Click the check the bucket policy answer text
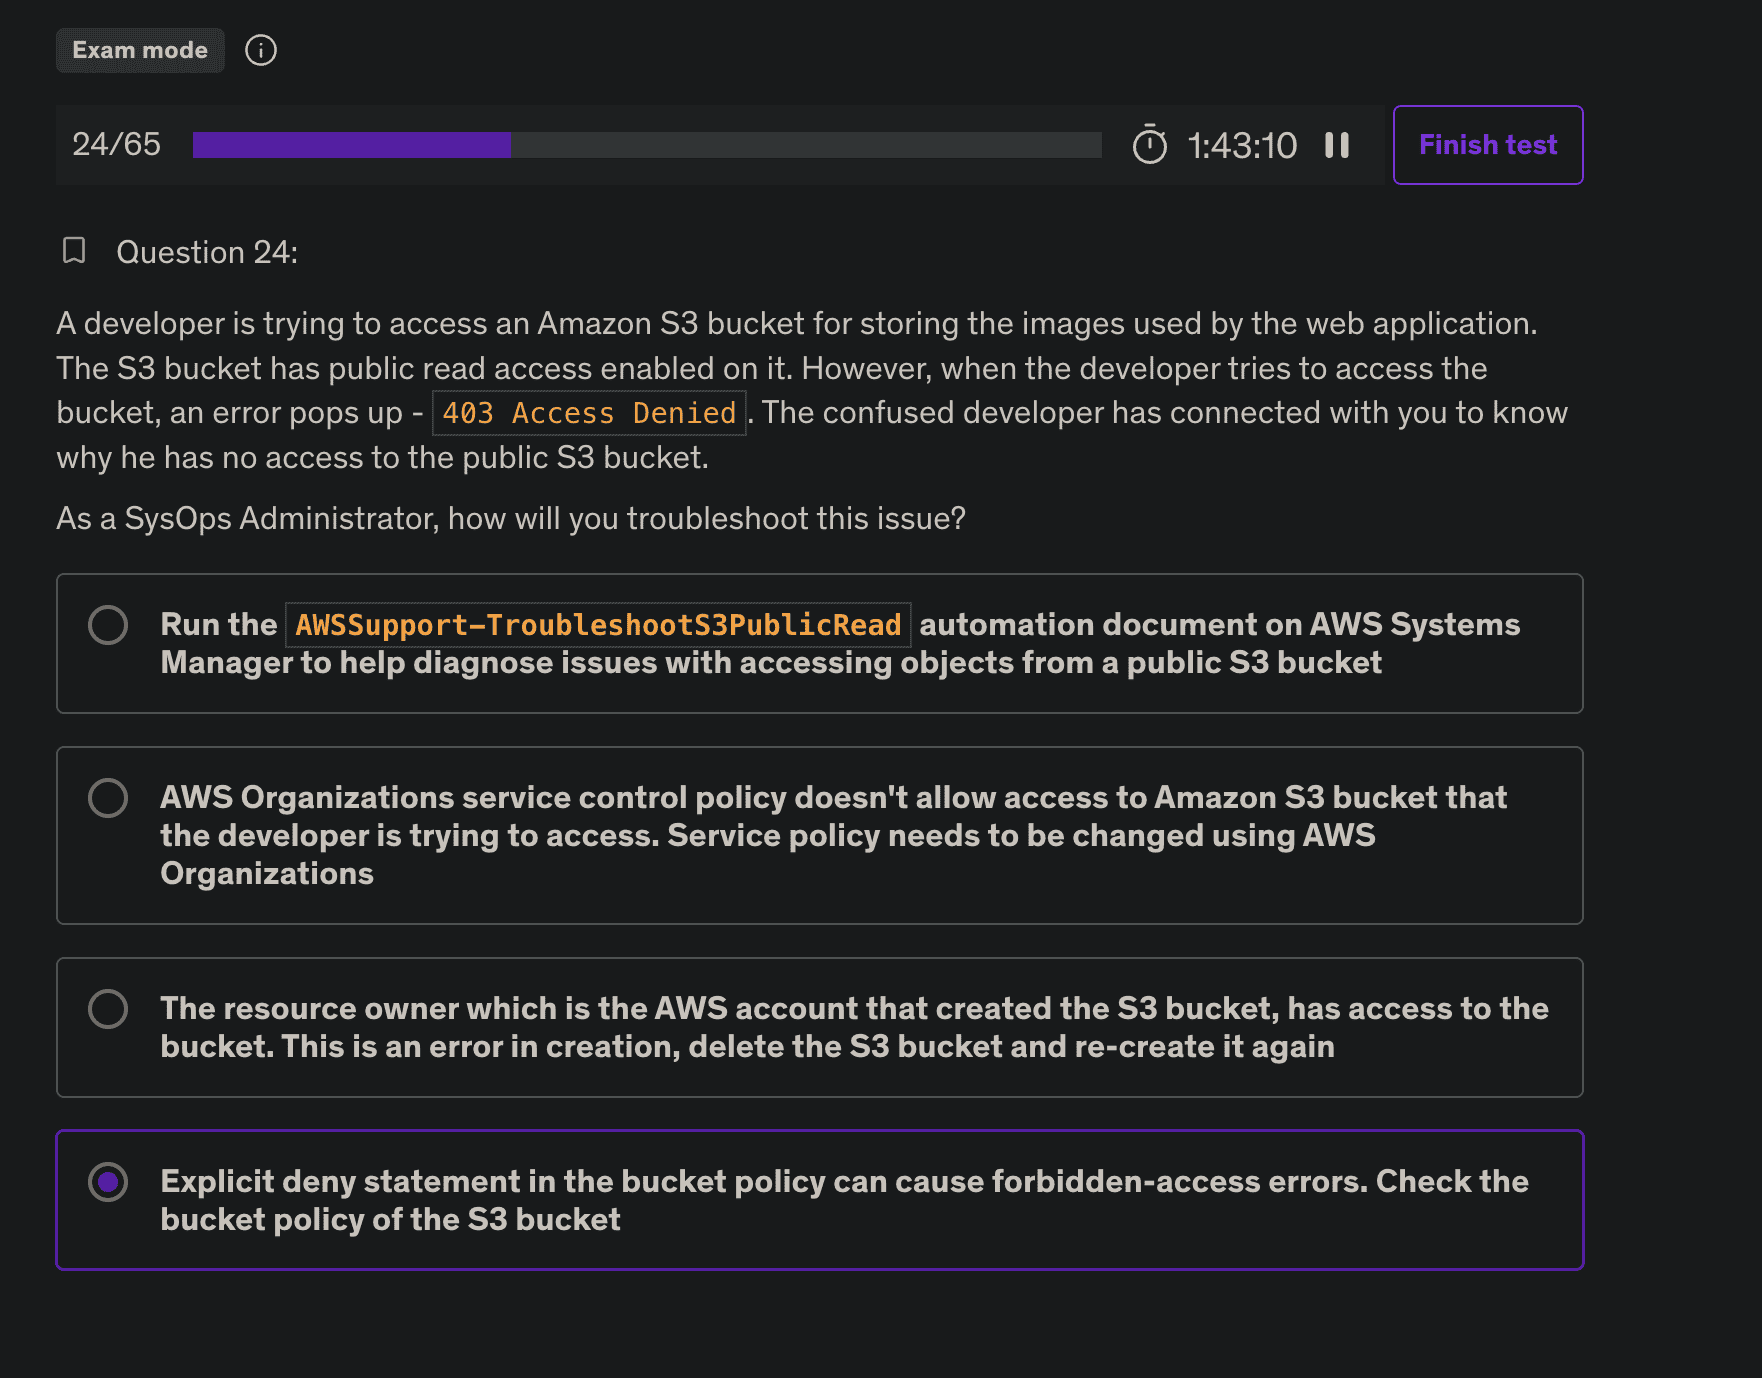Viewport: 1762px width, 1378px height. point(843,1200)
